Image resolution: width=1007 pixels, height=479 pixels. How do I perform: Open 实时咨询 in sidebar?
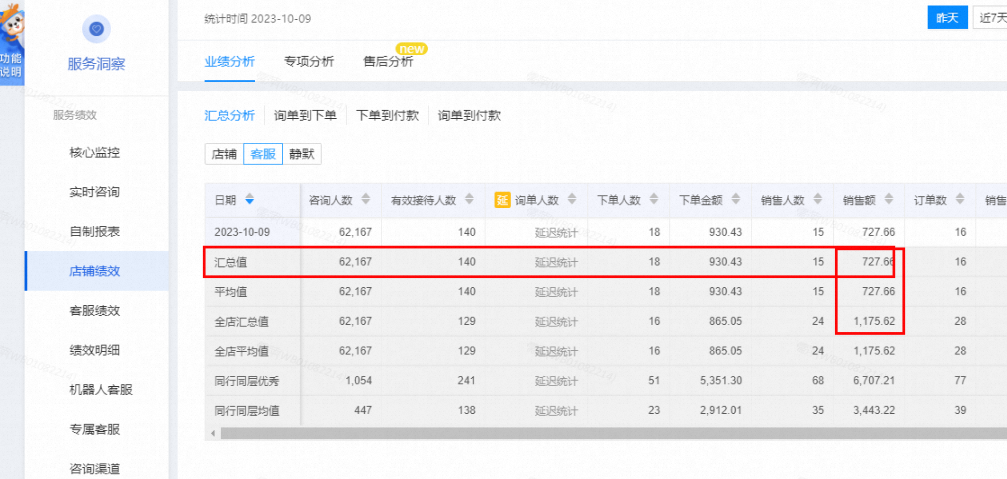[94, 192]
